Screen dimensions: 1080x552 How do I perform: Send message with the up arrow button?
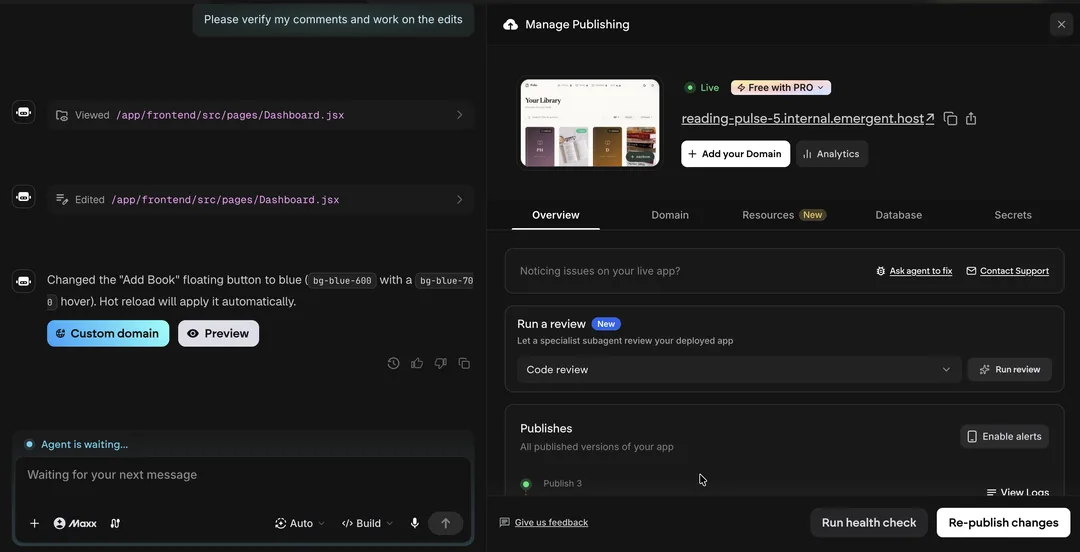tap(446, 523)
